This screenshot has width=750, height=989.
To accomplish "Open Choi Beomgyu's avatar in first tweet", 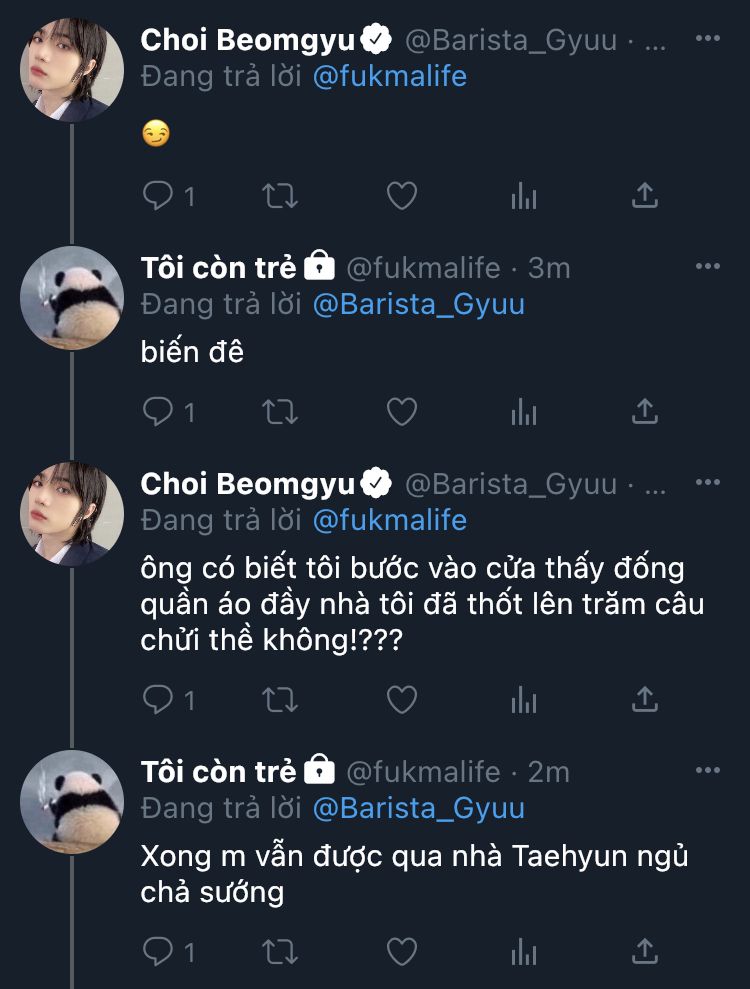I will click(x=72, y=69).
